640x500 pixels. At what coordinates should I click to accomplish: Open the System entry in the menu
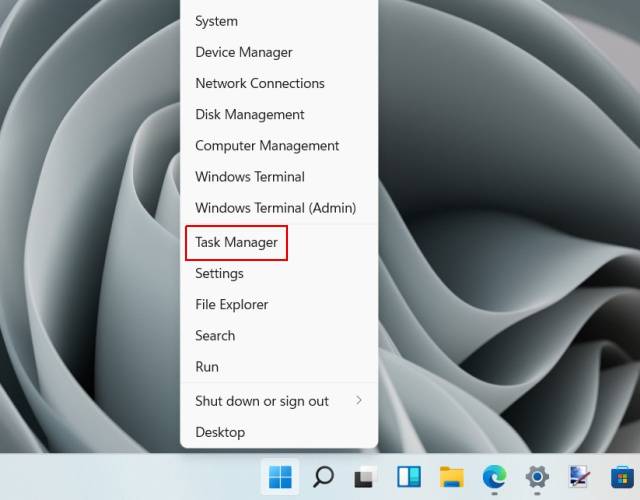pyautogui.click(x=279, y=21)
